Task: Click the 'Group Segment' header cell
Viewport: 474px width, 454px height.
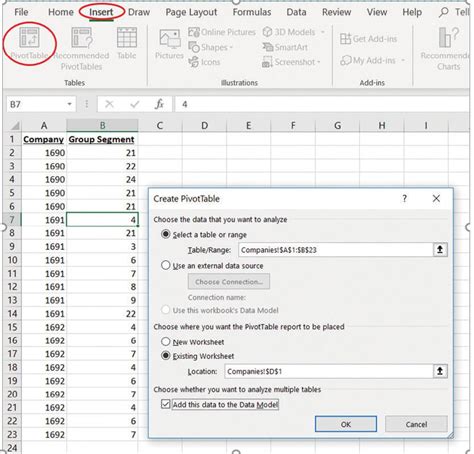Action: point(102,139)
